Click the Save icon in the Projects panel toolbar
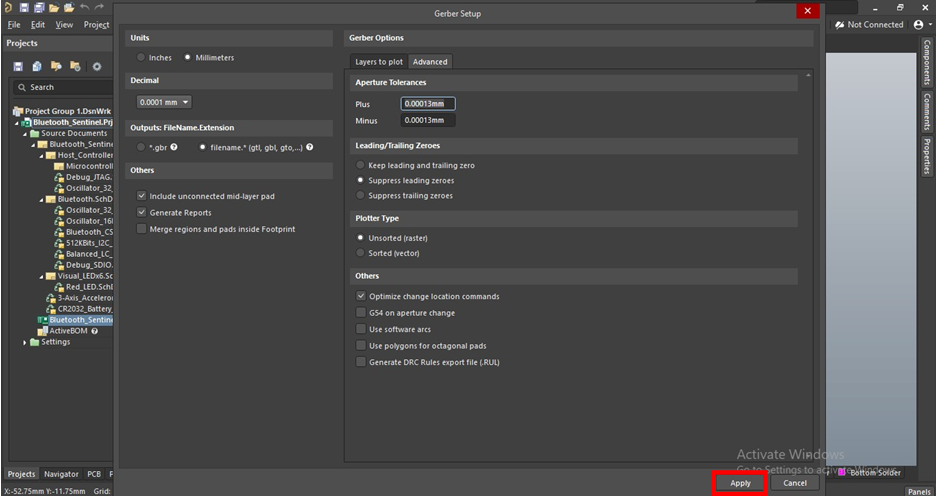This screenshot has height=496, width=936. tap(18, 66)
